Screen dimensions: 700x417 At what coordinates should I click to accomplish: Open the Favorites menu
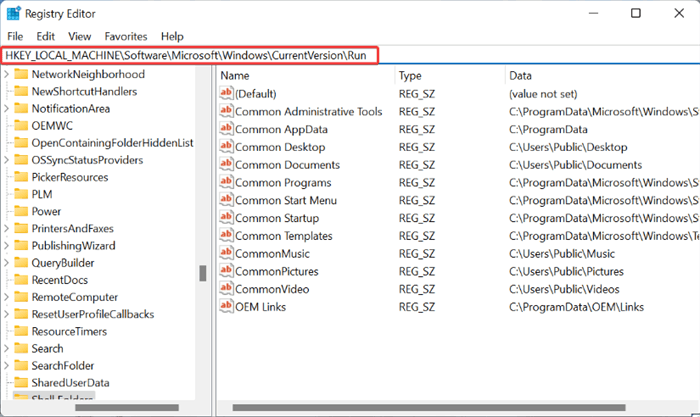tap(125, 36)
